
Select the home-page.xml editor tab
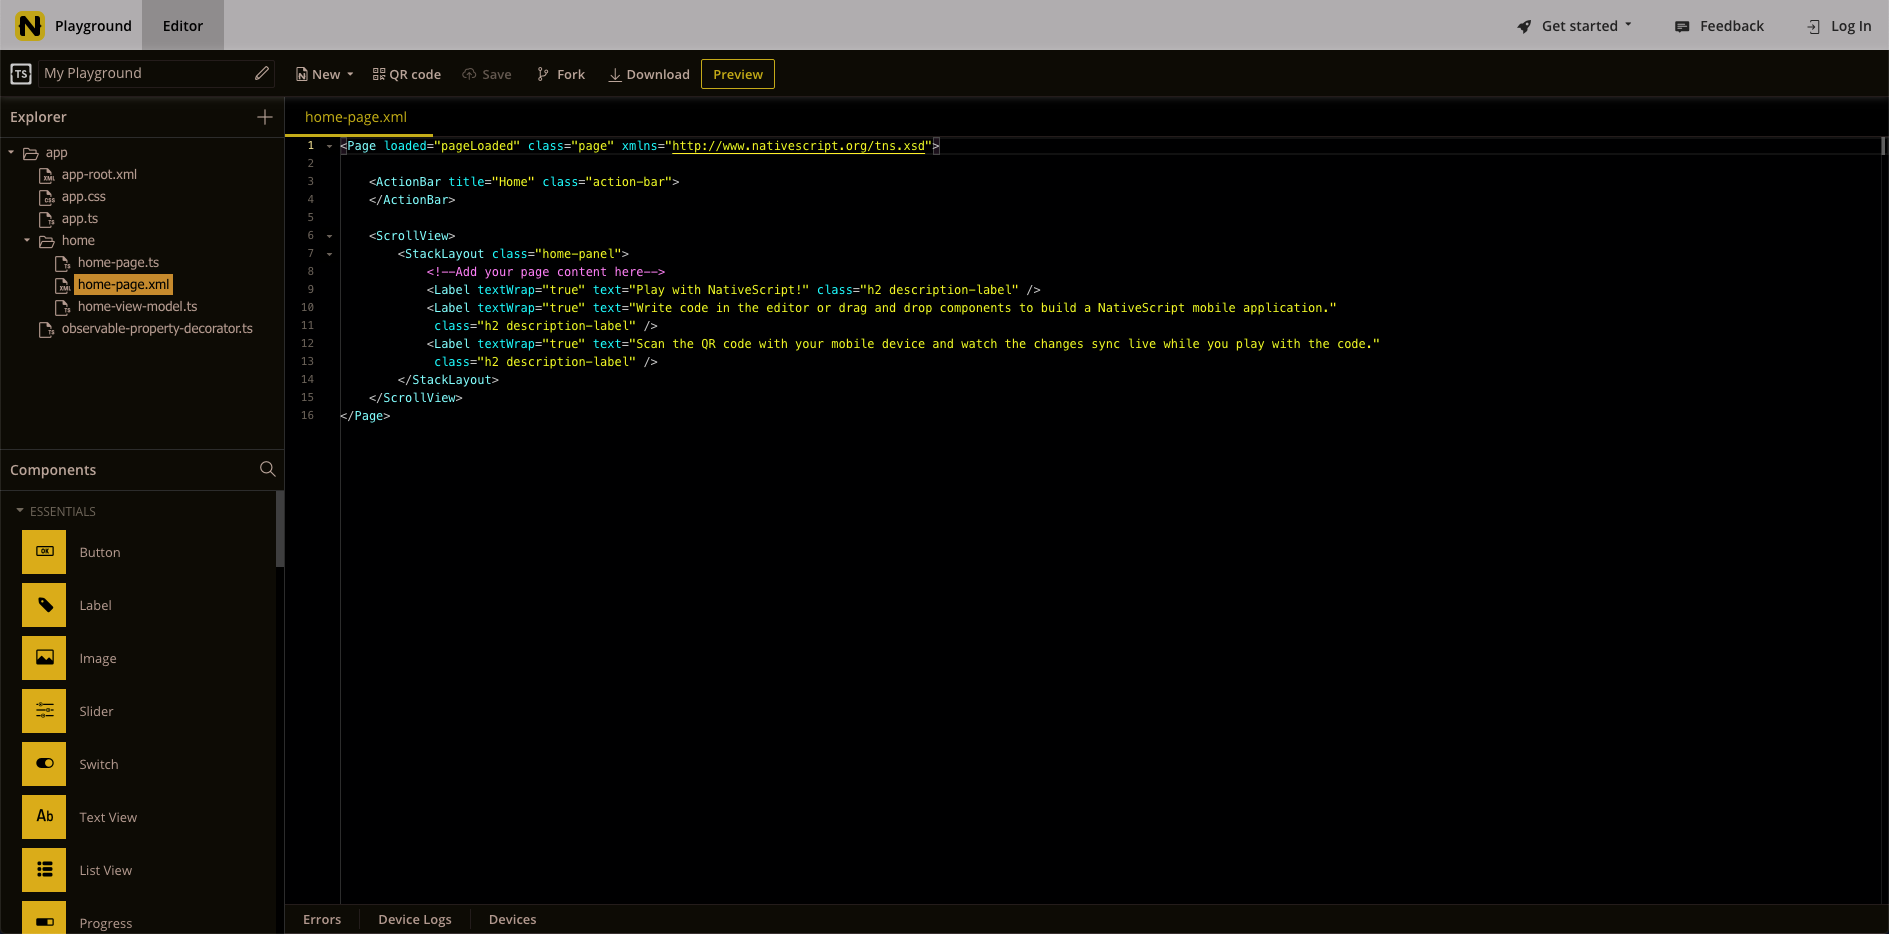tap(356, 117)
